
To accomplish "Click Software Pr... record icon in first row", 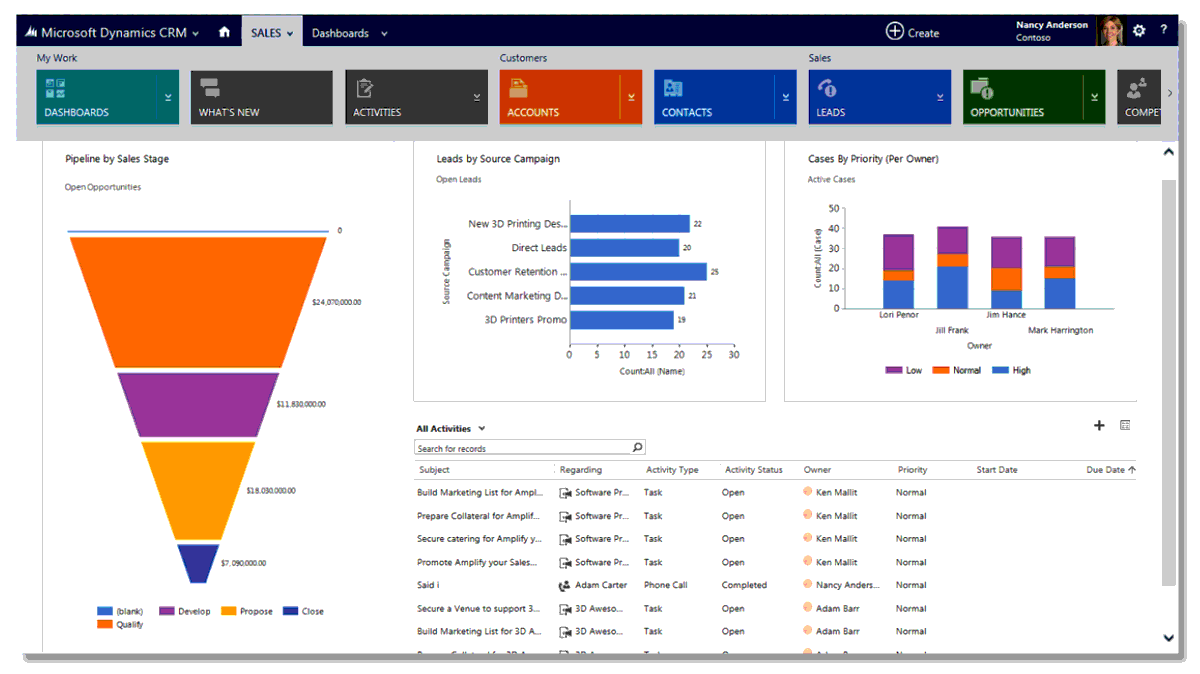I will point(565,493).
